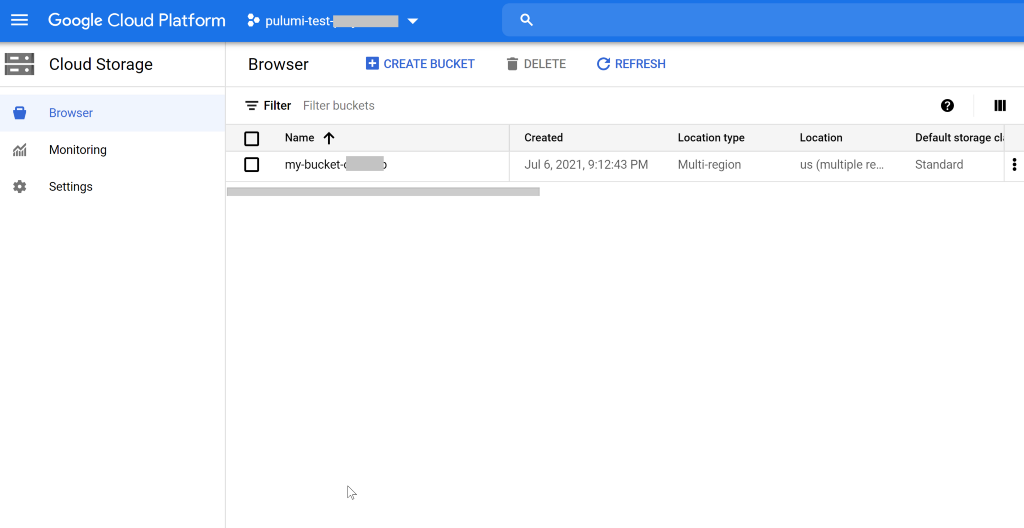Open the help question mark icon
The width and height of the screenshot is (1024, 528).
(948, 106)
